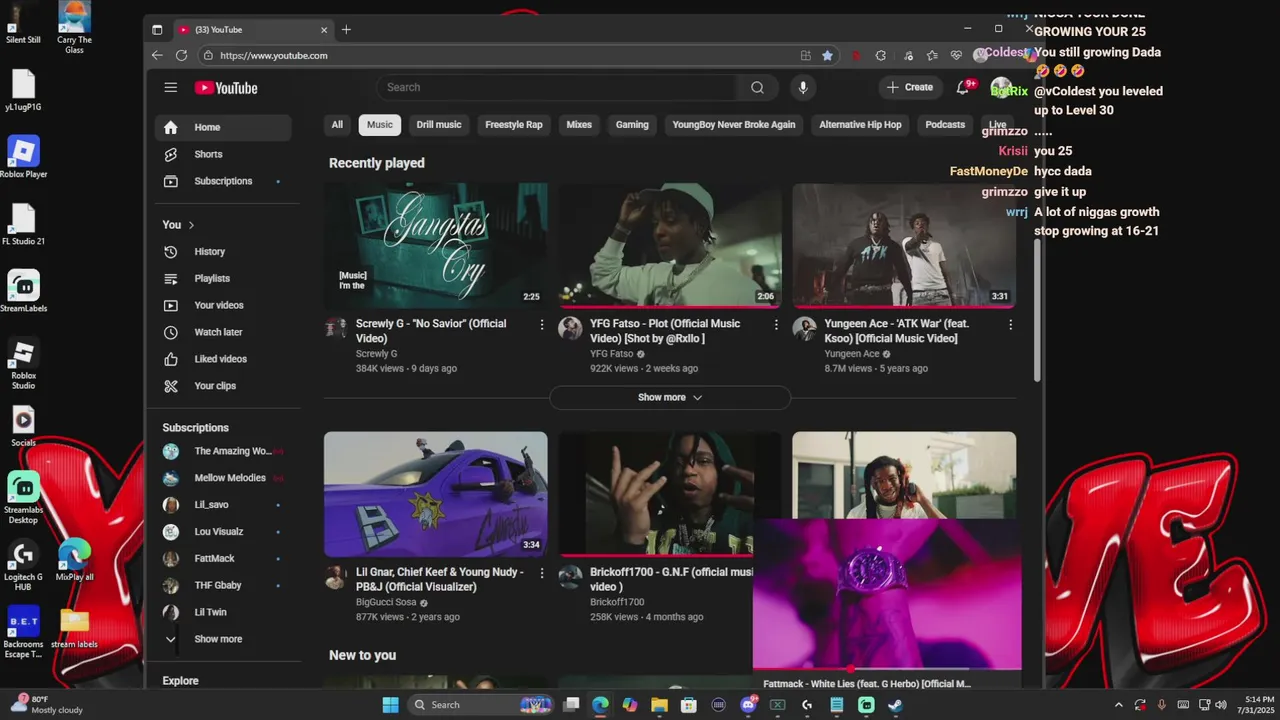Open more options for Screwly G video
Image resolution: width=1280 pixels, height=720 pixels.
542,325
